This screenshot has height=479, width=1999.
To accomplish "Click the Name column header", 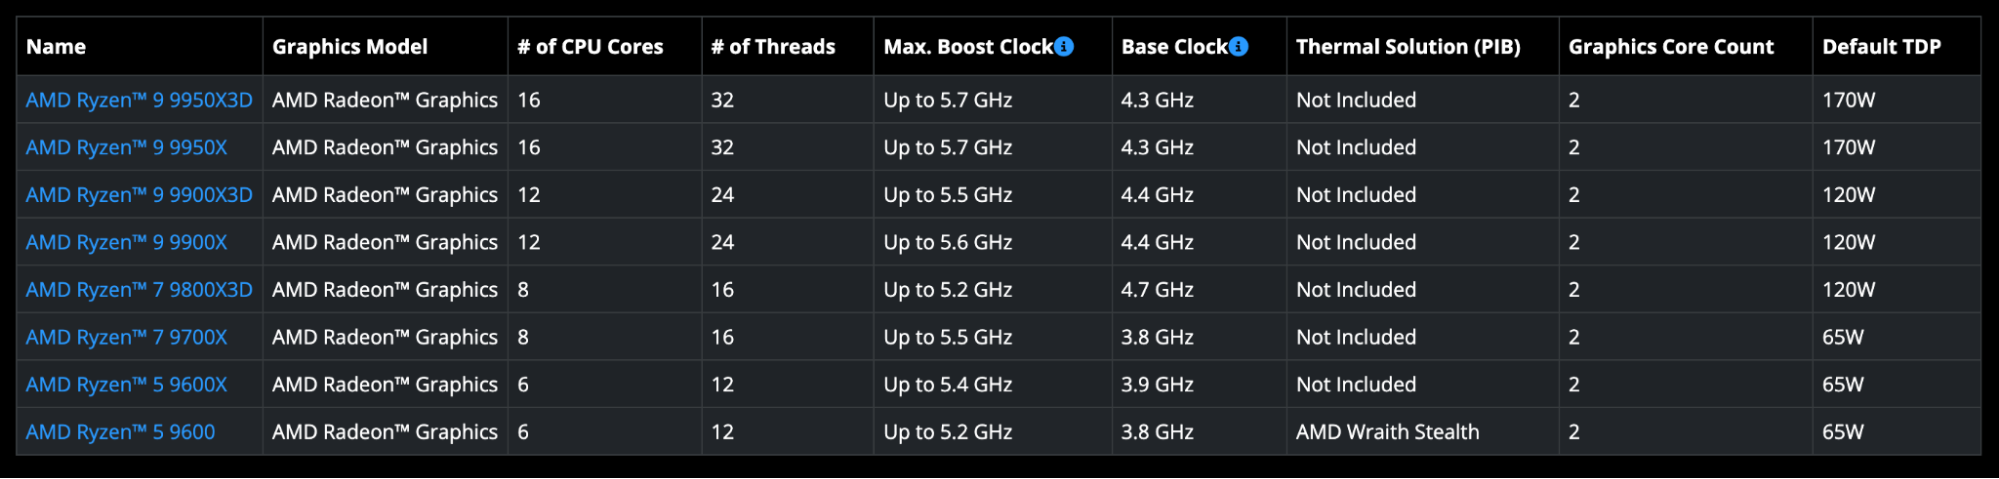I will coord(56,46).
